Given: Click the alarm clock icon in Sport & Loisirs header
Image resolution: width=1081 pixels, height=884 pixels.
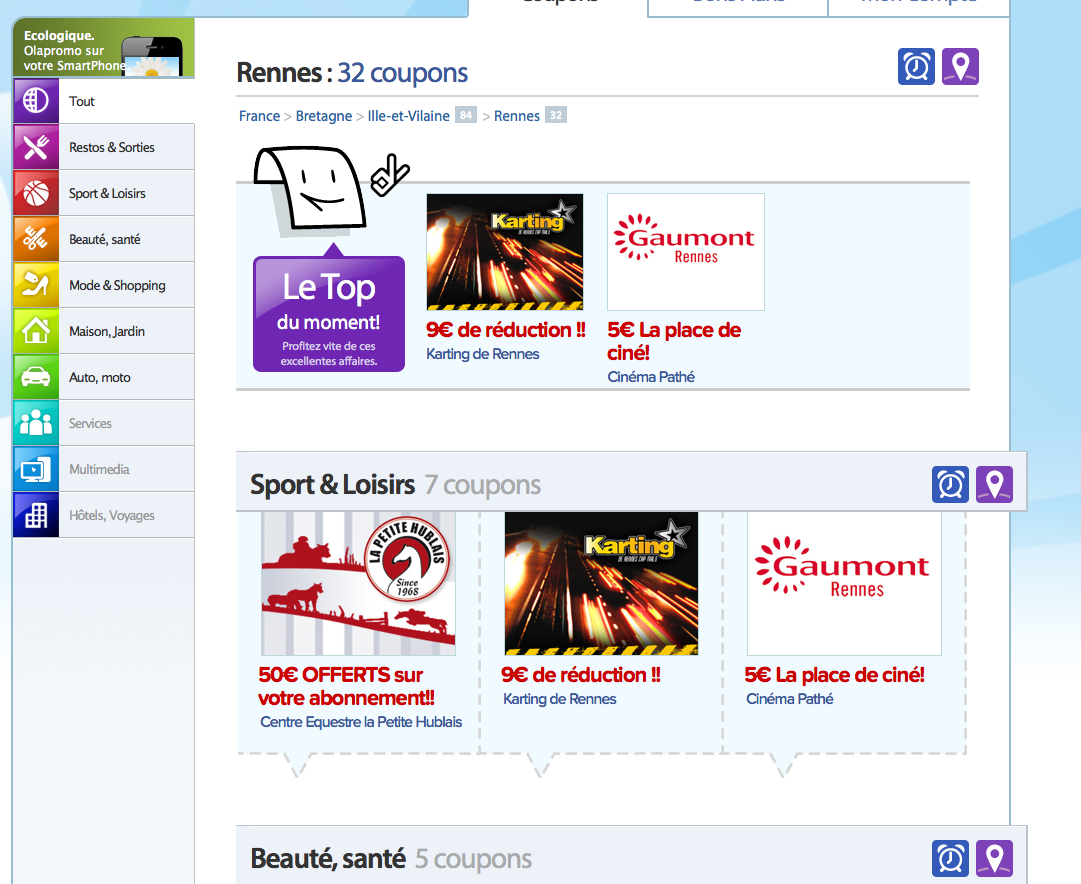Looking at the screenshot, I should [951, 484].
